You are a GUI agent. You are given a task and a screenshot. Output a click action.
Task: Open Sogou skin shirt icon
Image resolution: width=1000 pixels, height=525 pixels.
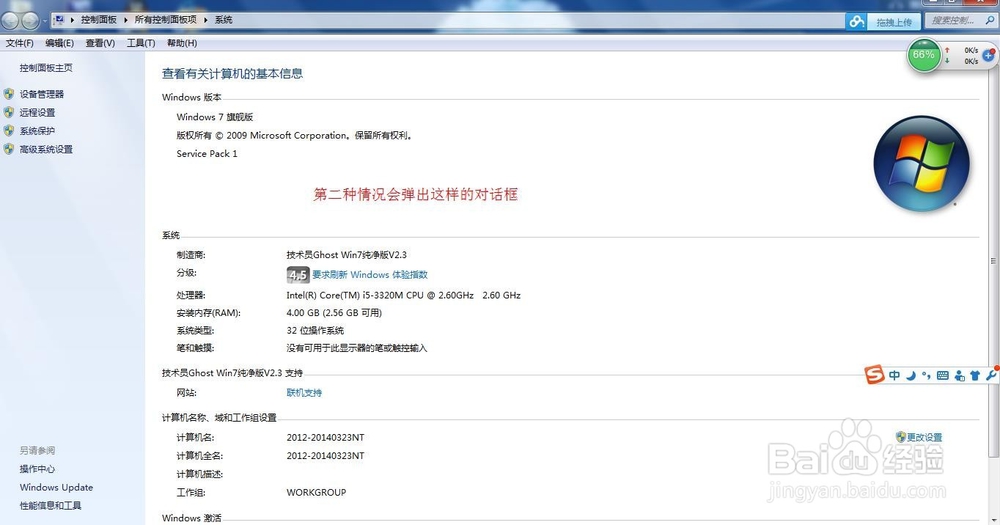click(974, 376)
